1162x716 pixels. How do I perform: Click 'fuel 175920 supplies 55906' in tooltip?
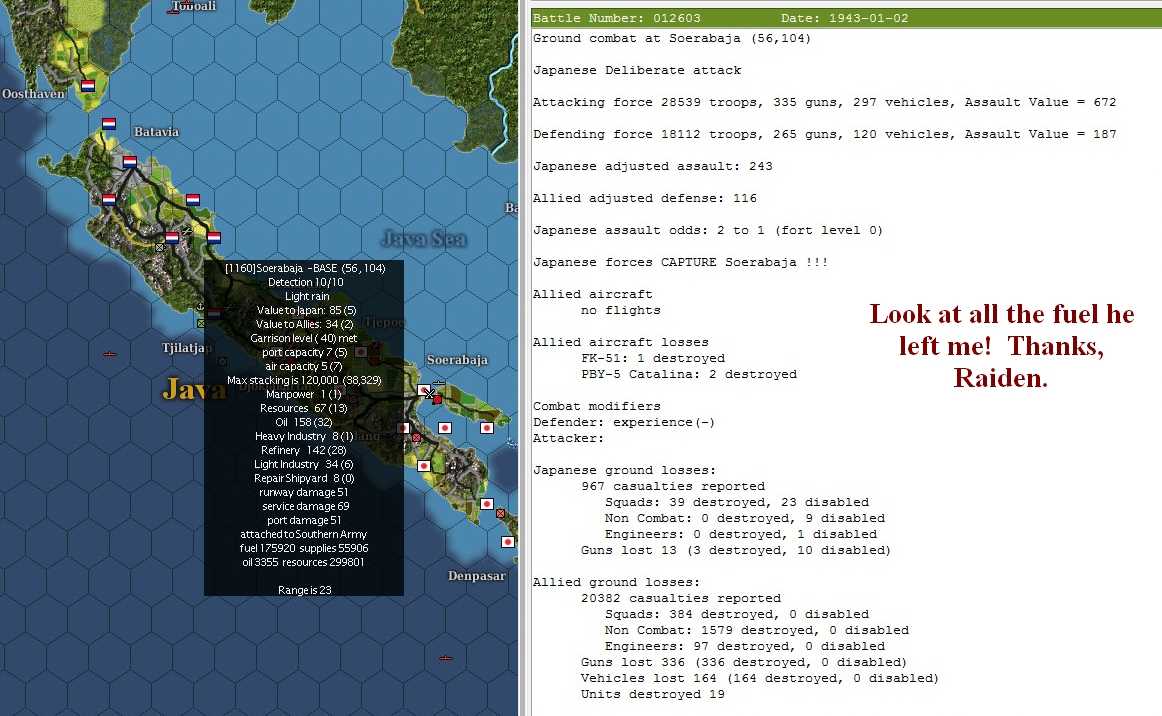(304, 548)
